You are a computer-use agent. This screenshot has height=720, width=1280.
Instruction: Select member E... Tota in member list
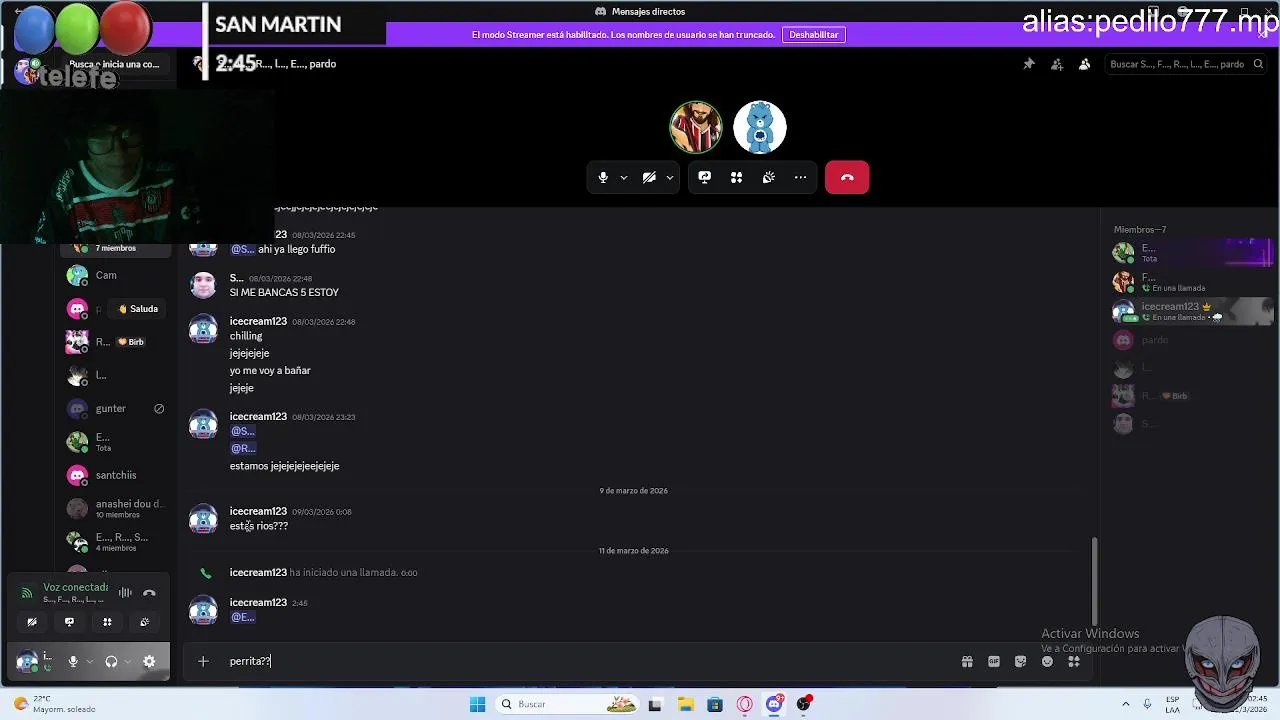1192,252
